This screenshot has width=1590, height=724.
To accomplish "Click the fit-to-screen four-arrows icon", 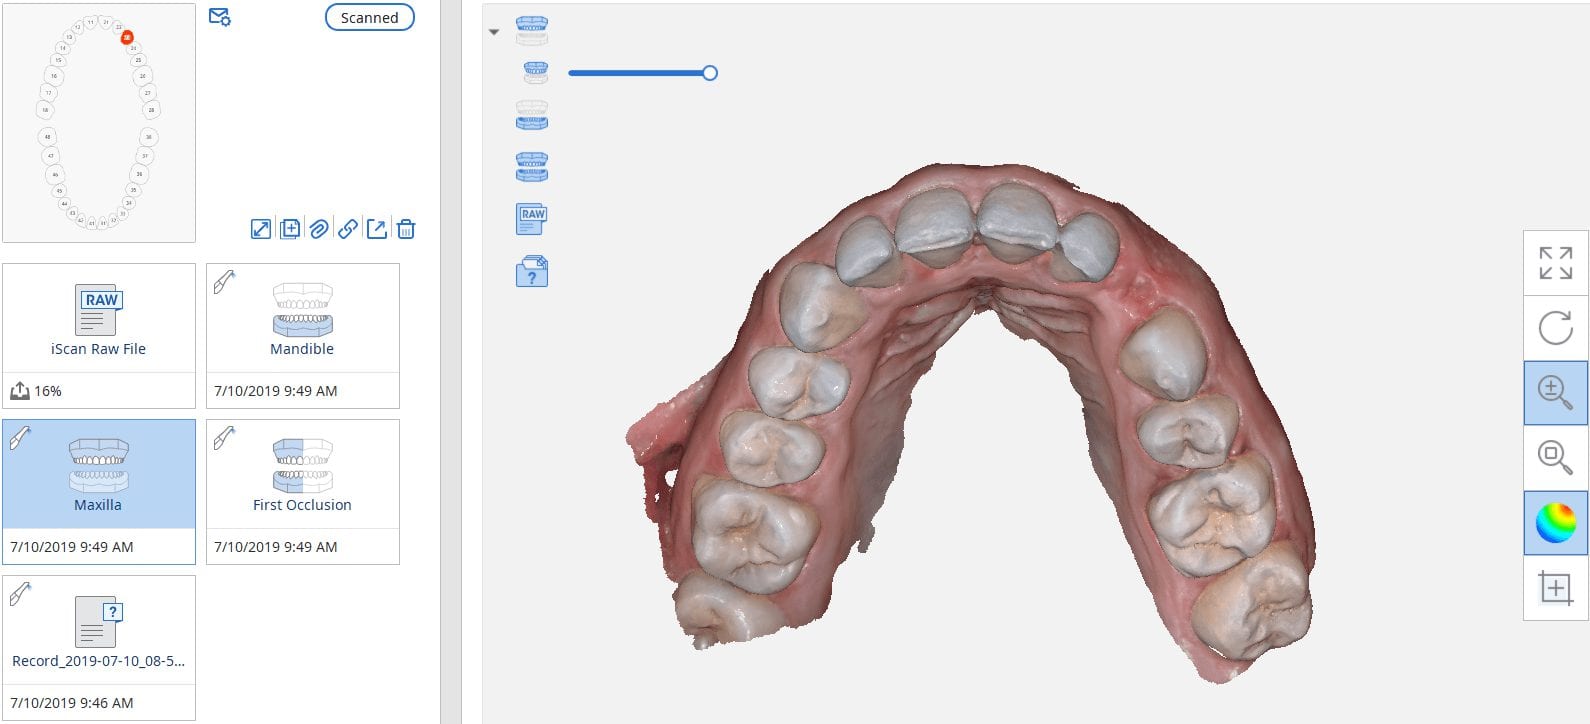I will tap(1555, 263).
